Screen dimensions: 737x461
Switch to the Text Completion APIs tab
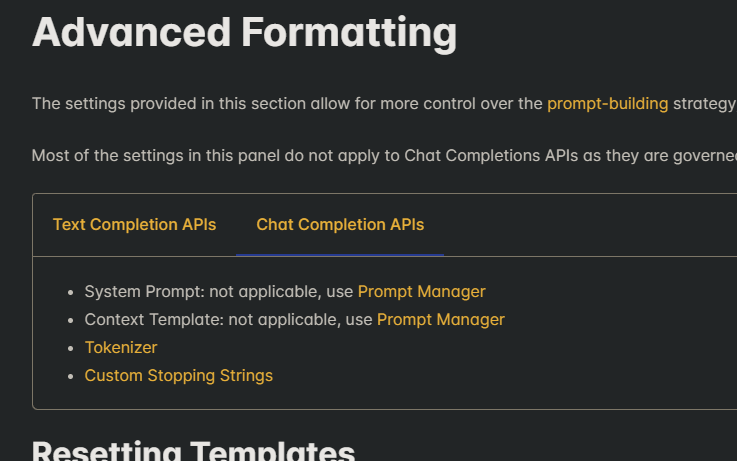[x=134, y=225]
